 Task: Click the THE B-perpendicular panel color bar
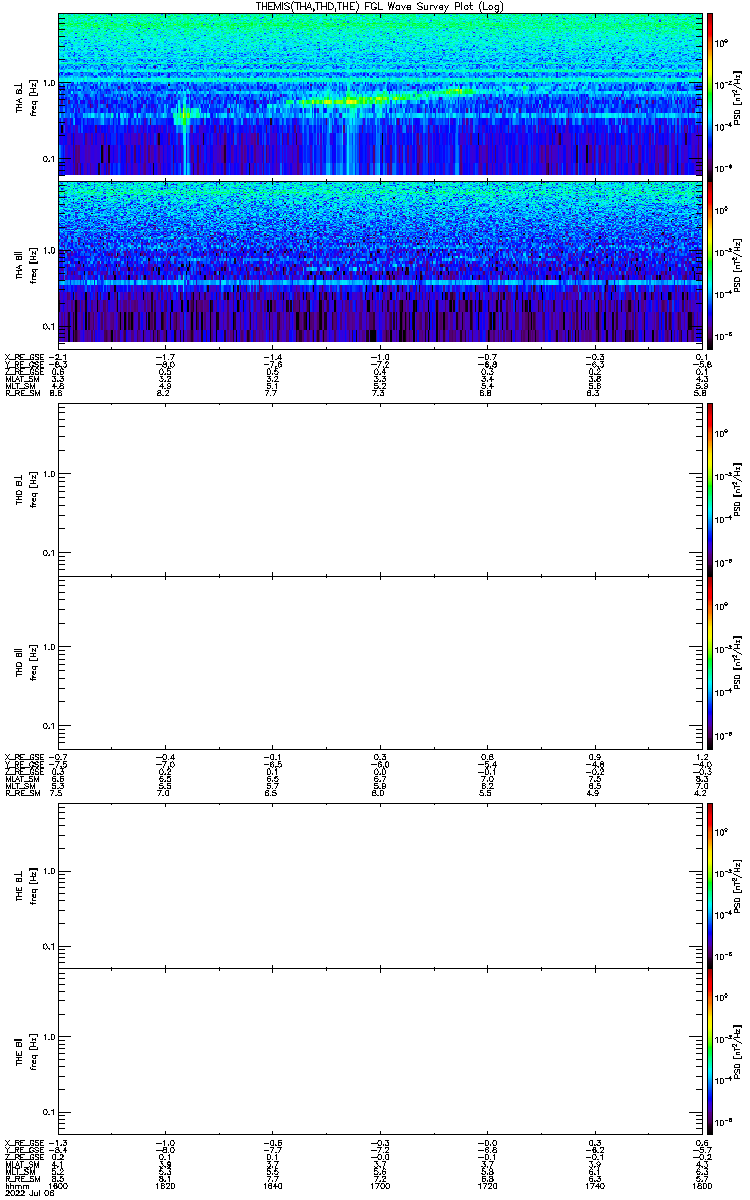coord(711,886)
